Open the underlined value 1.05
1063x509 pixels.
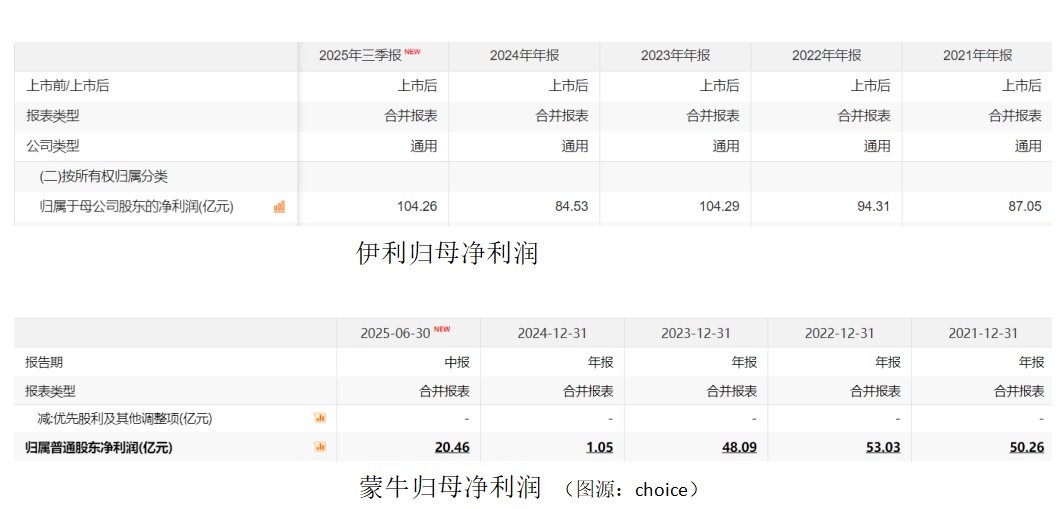point(600,447)
